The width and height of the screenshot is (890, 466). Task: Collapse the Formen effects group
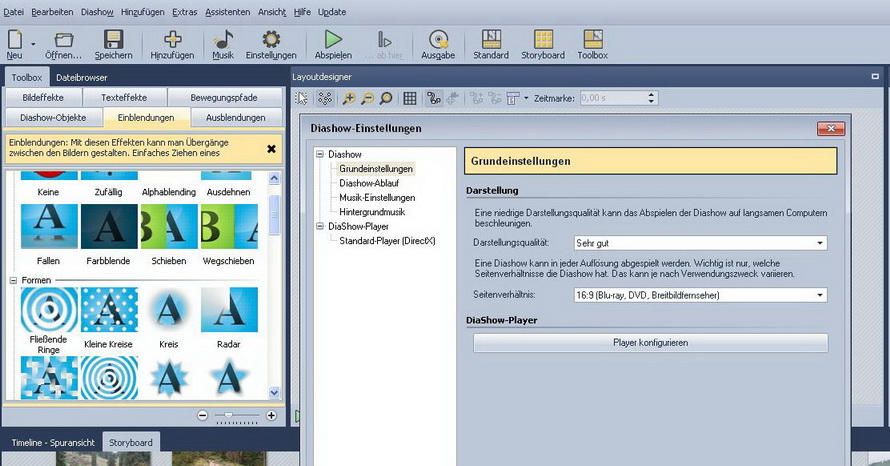pyautogui.click(x=14, y=280)
